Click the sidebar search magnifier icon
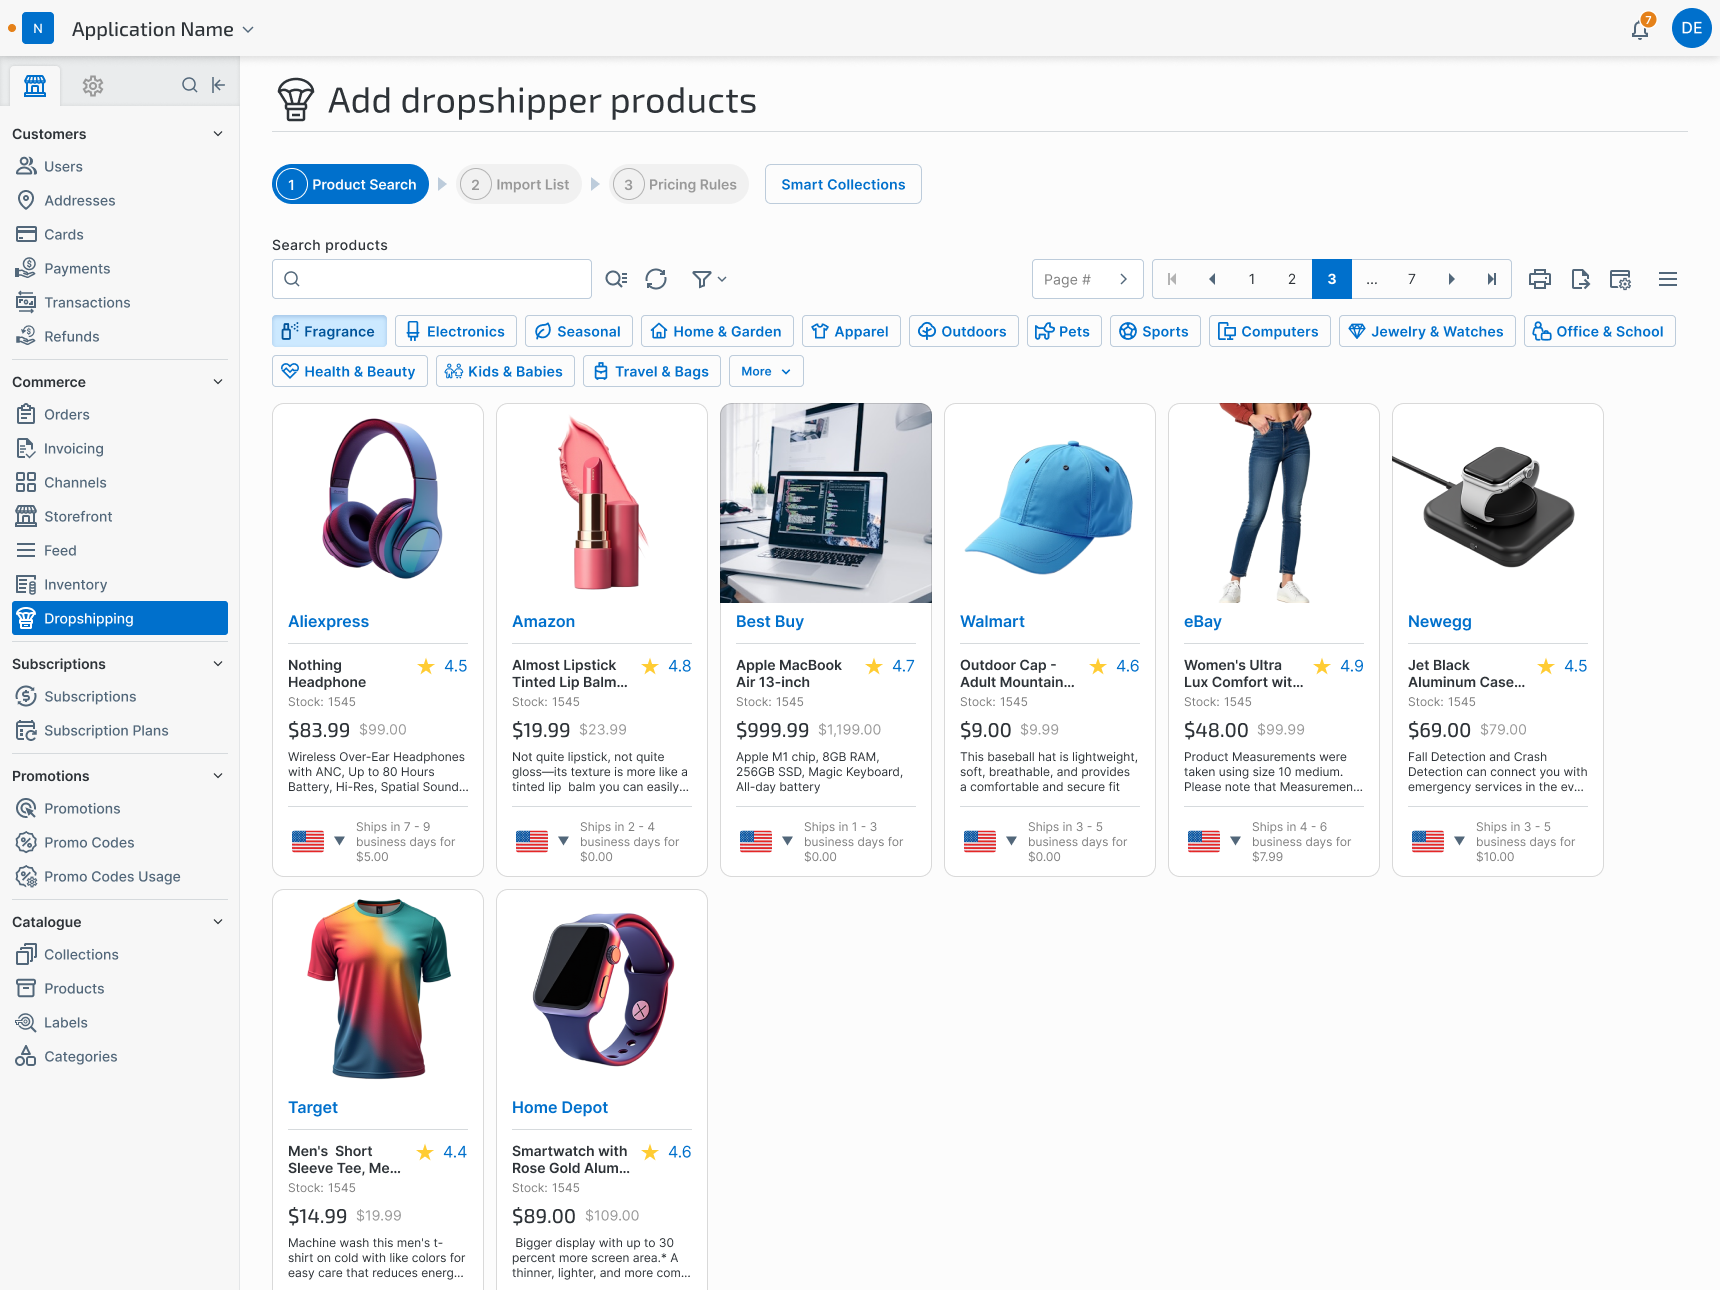1720x1290 pixels. [189, 85]
